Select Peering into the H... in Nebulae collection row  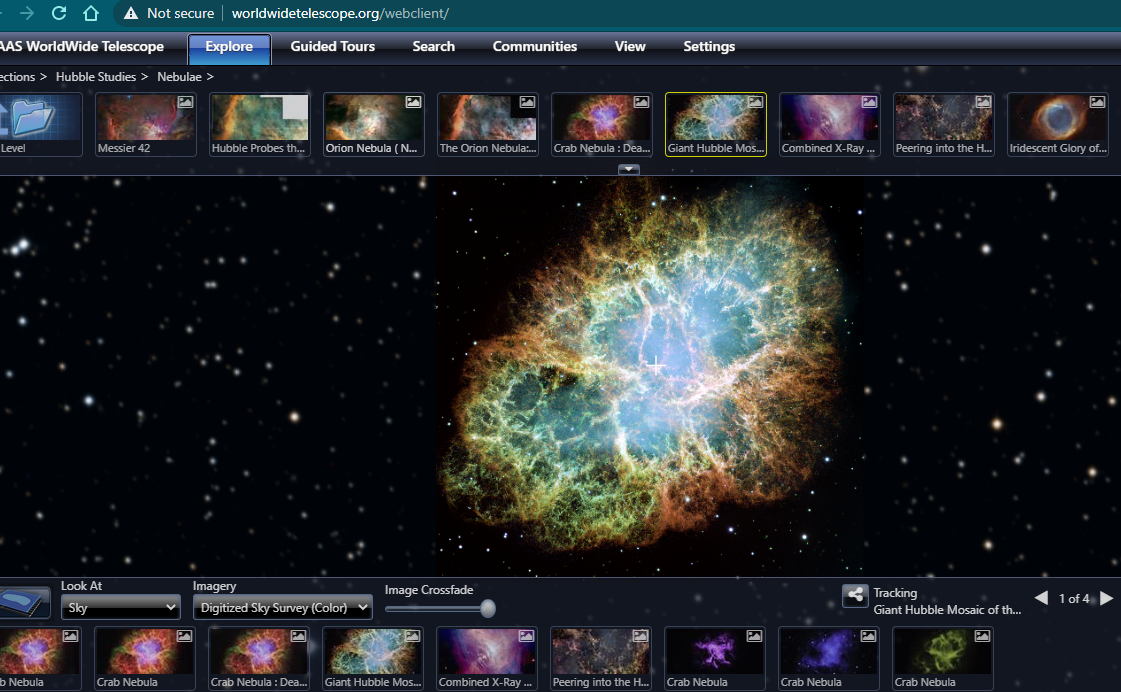pyautogui.click(x=944, y=124)
